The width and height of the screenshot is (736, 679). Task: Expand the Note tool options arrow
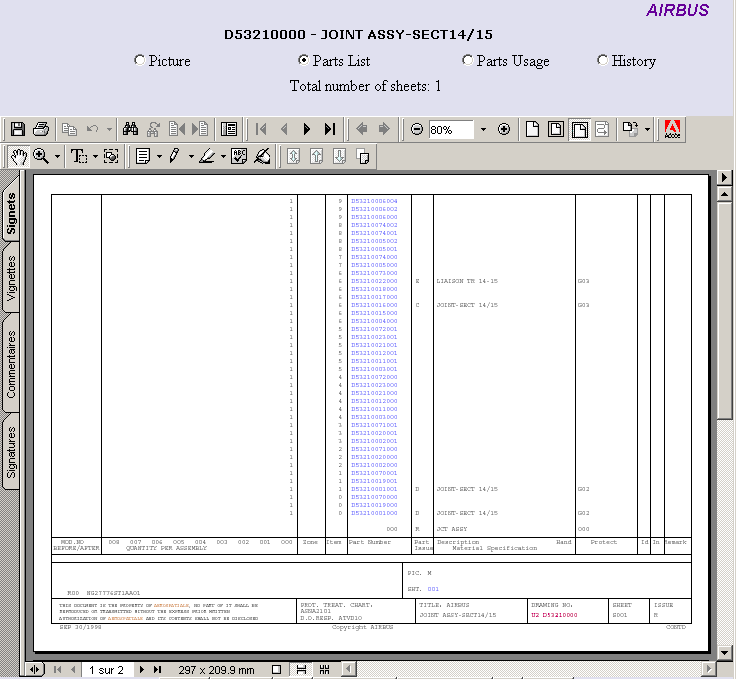[x=159, y=156]
